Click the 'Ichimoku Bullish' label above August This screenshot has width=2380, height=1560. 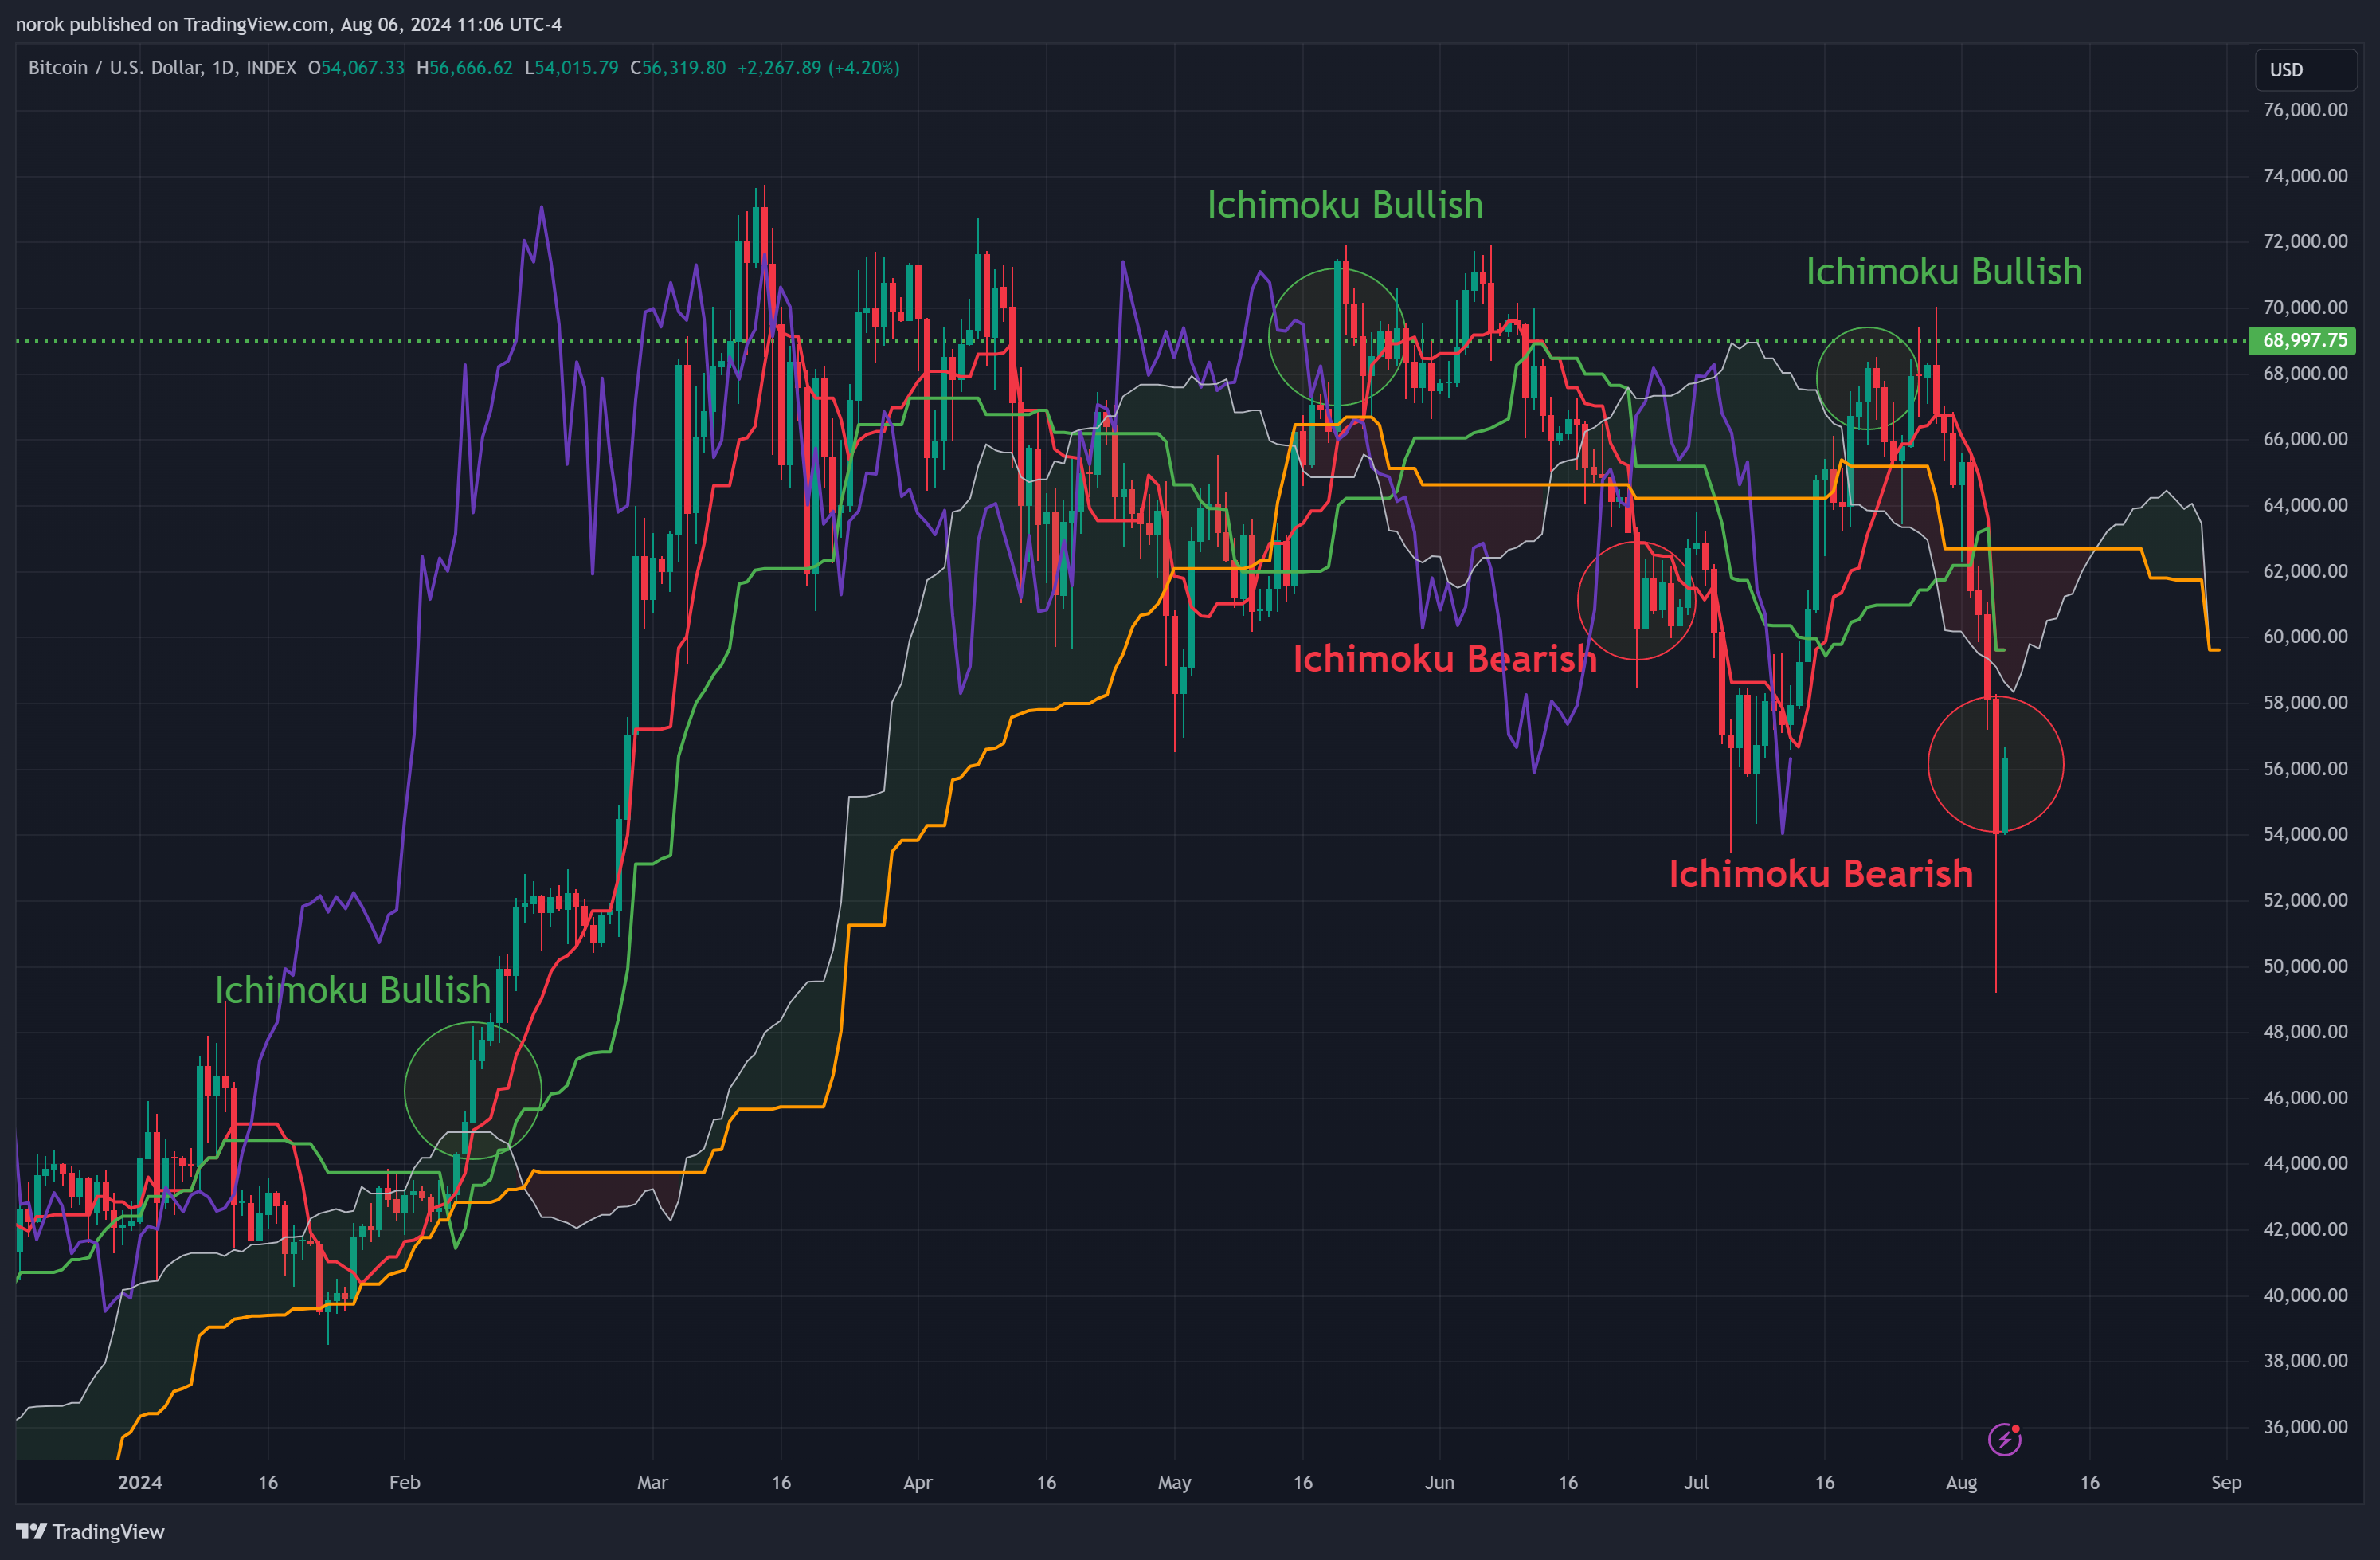(1944, 271)
